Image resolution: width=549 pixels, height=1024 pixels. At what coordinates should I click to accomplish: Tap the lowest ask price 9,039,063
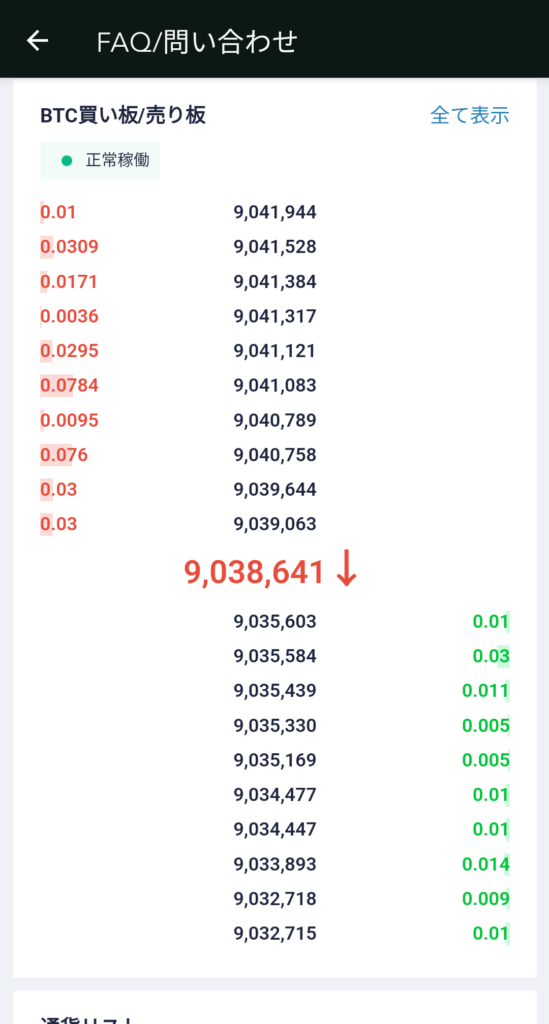tap(275, 524)
